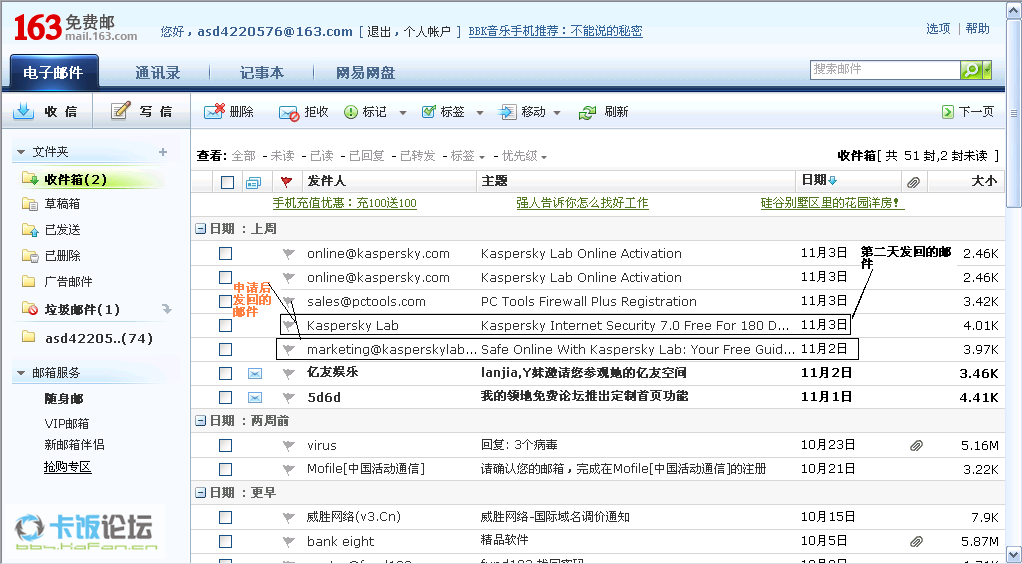Go to next page (下一页)

968,112
